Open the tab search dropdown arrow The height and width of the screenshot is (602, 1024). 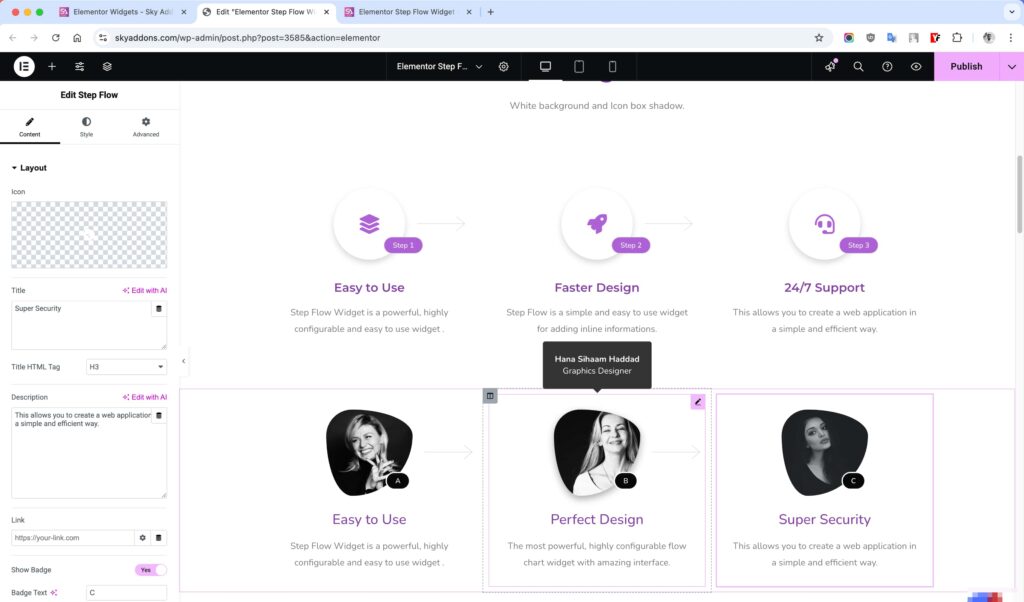(1012, 12)
